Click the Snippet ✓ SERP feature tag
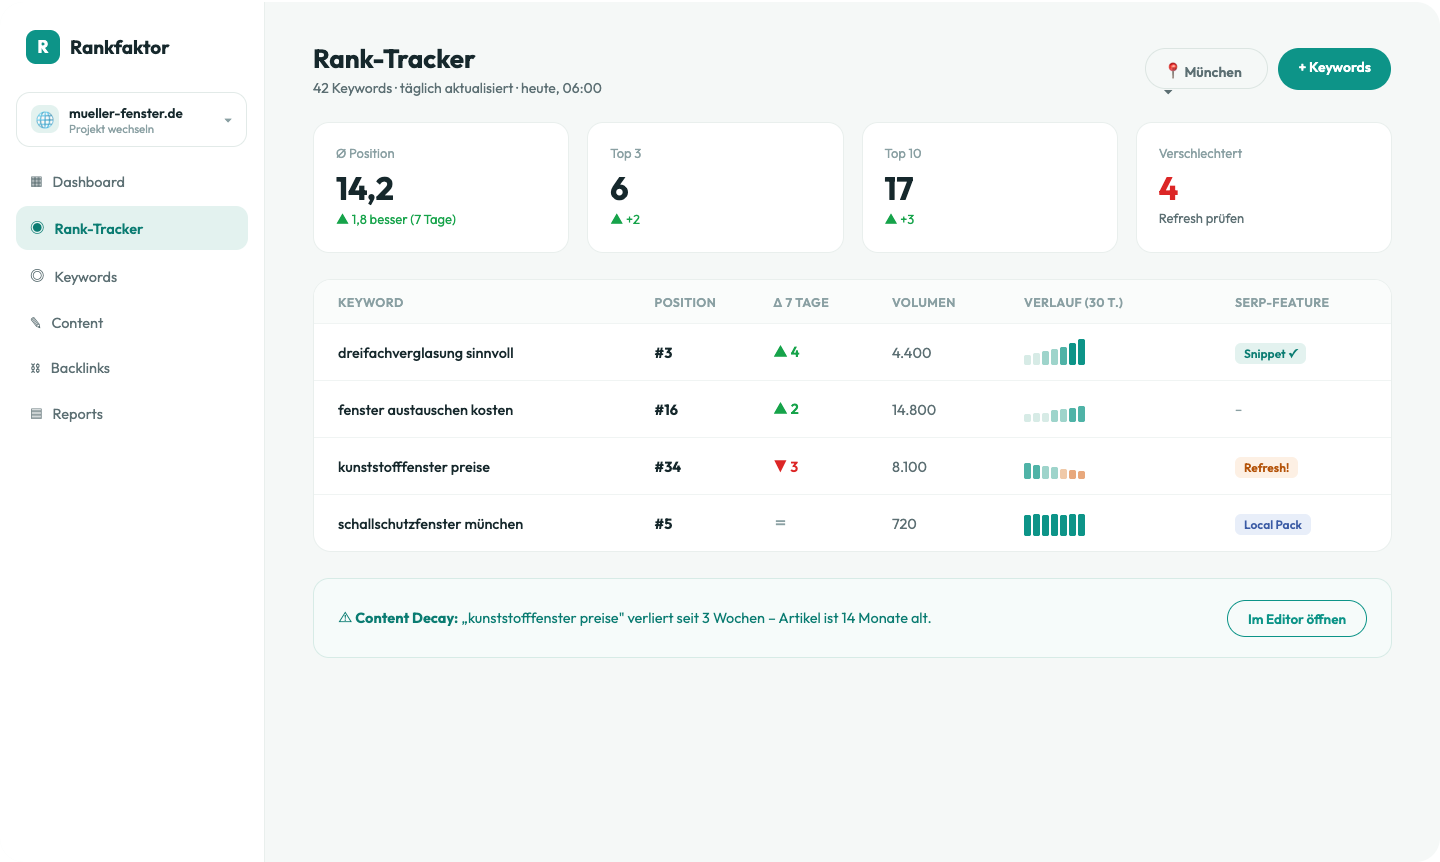1440x862 pixels. [x=1270, y=354]
